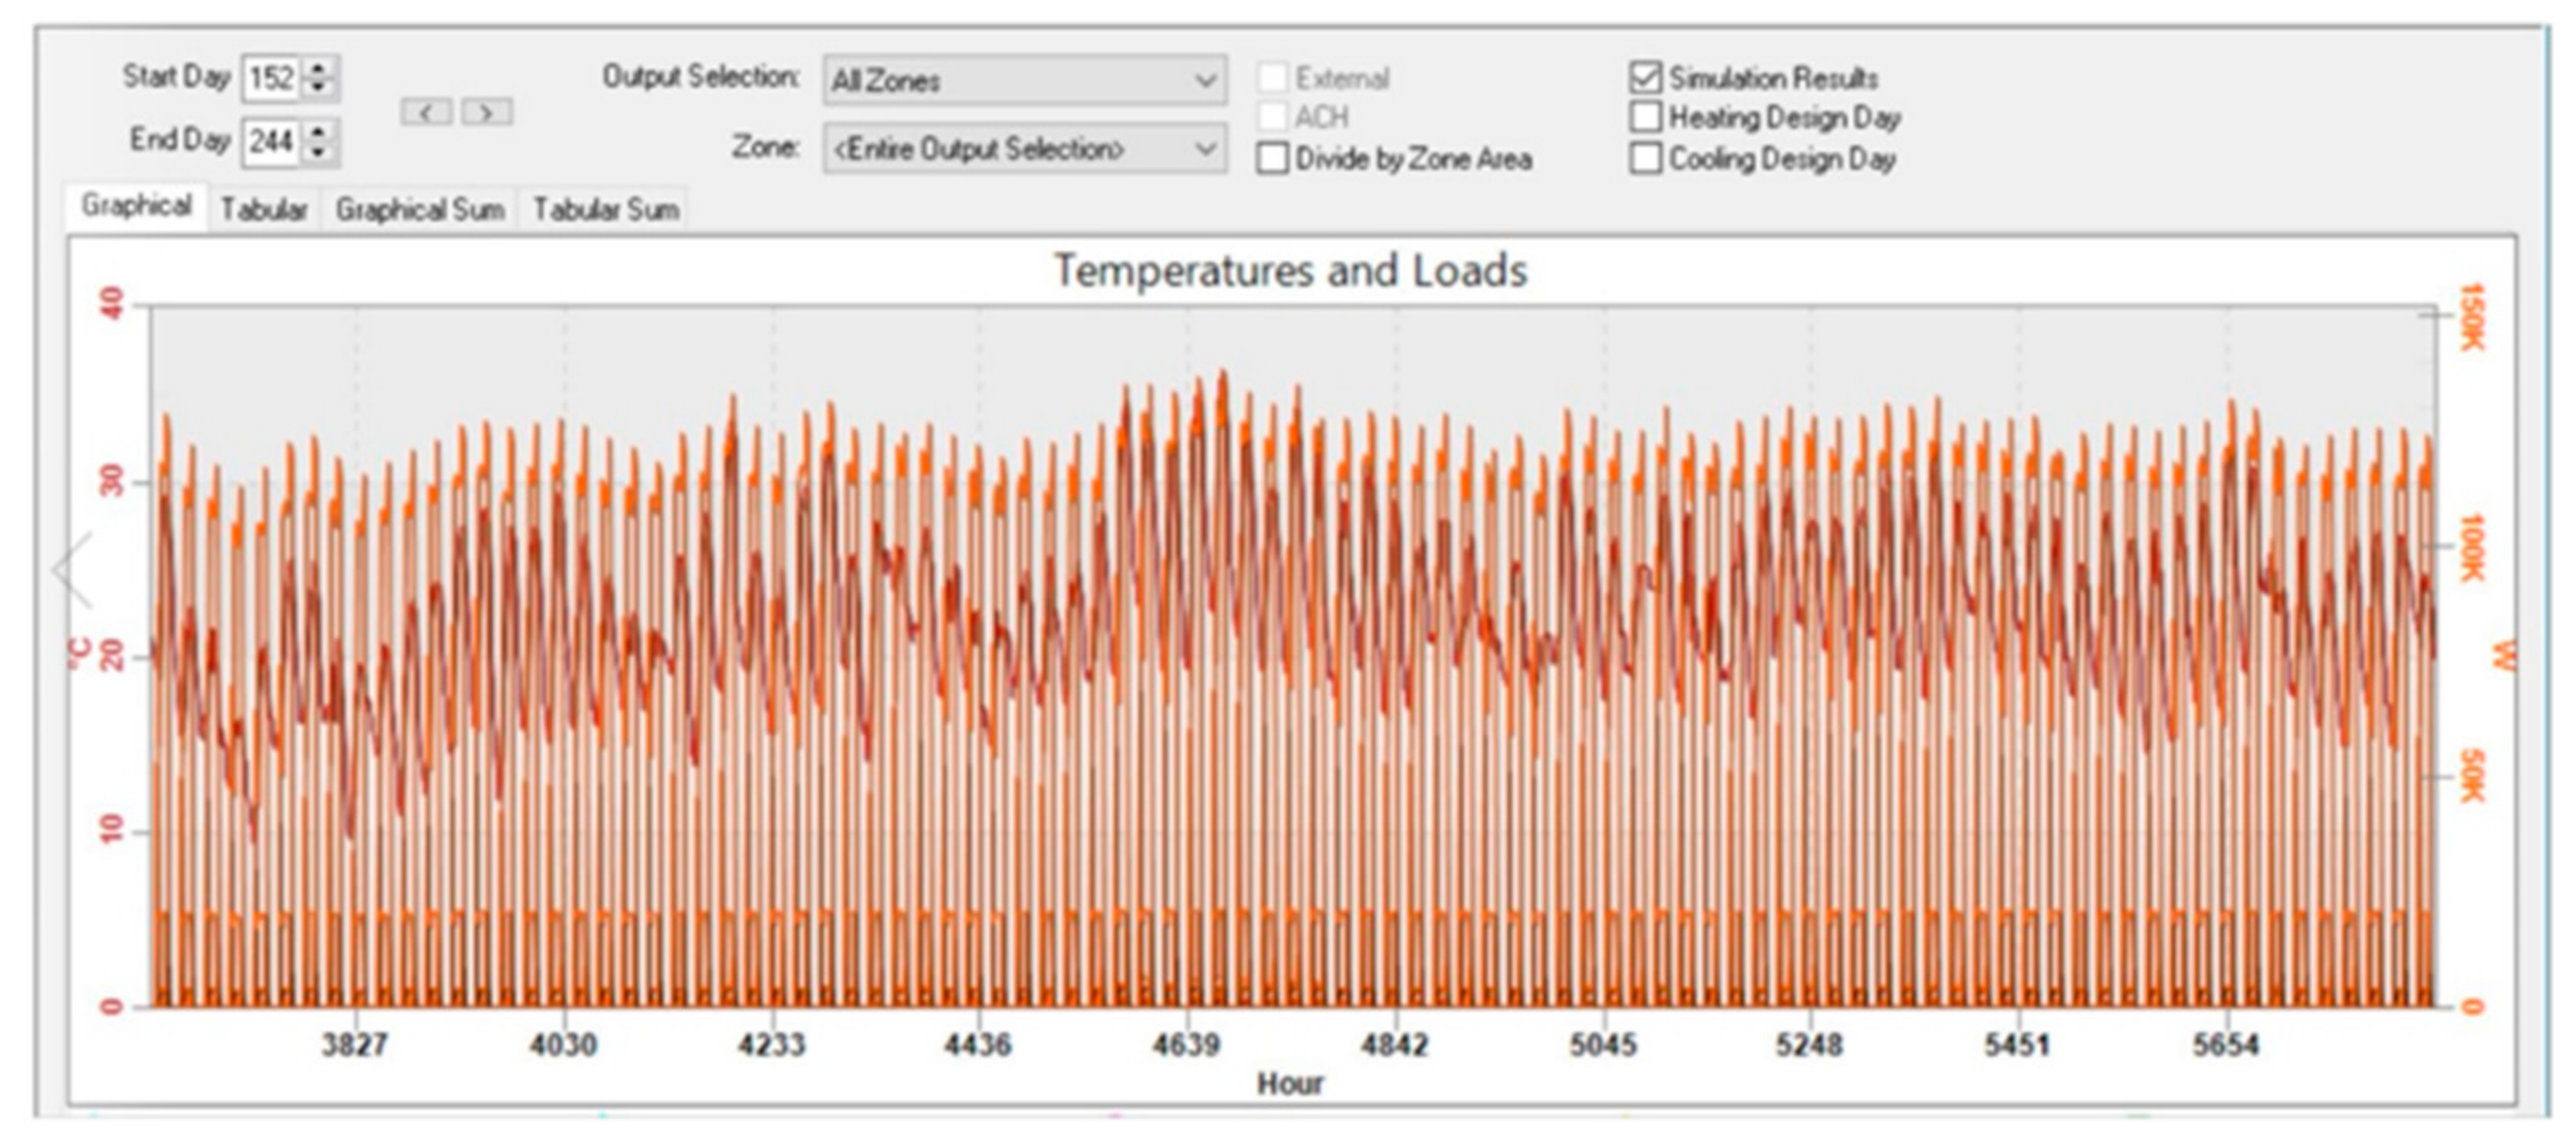Expand the Zone Entire Output Selection dropdown
The height and width of the screenshot is (1145, 2576).
1024,149
